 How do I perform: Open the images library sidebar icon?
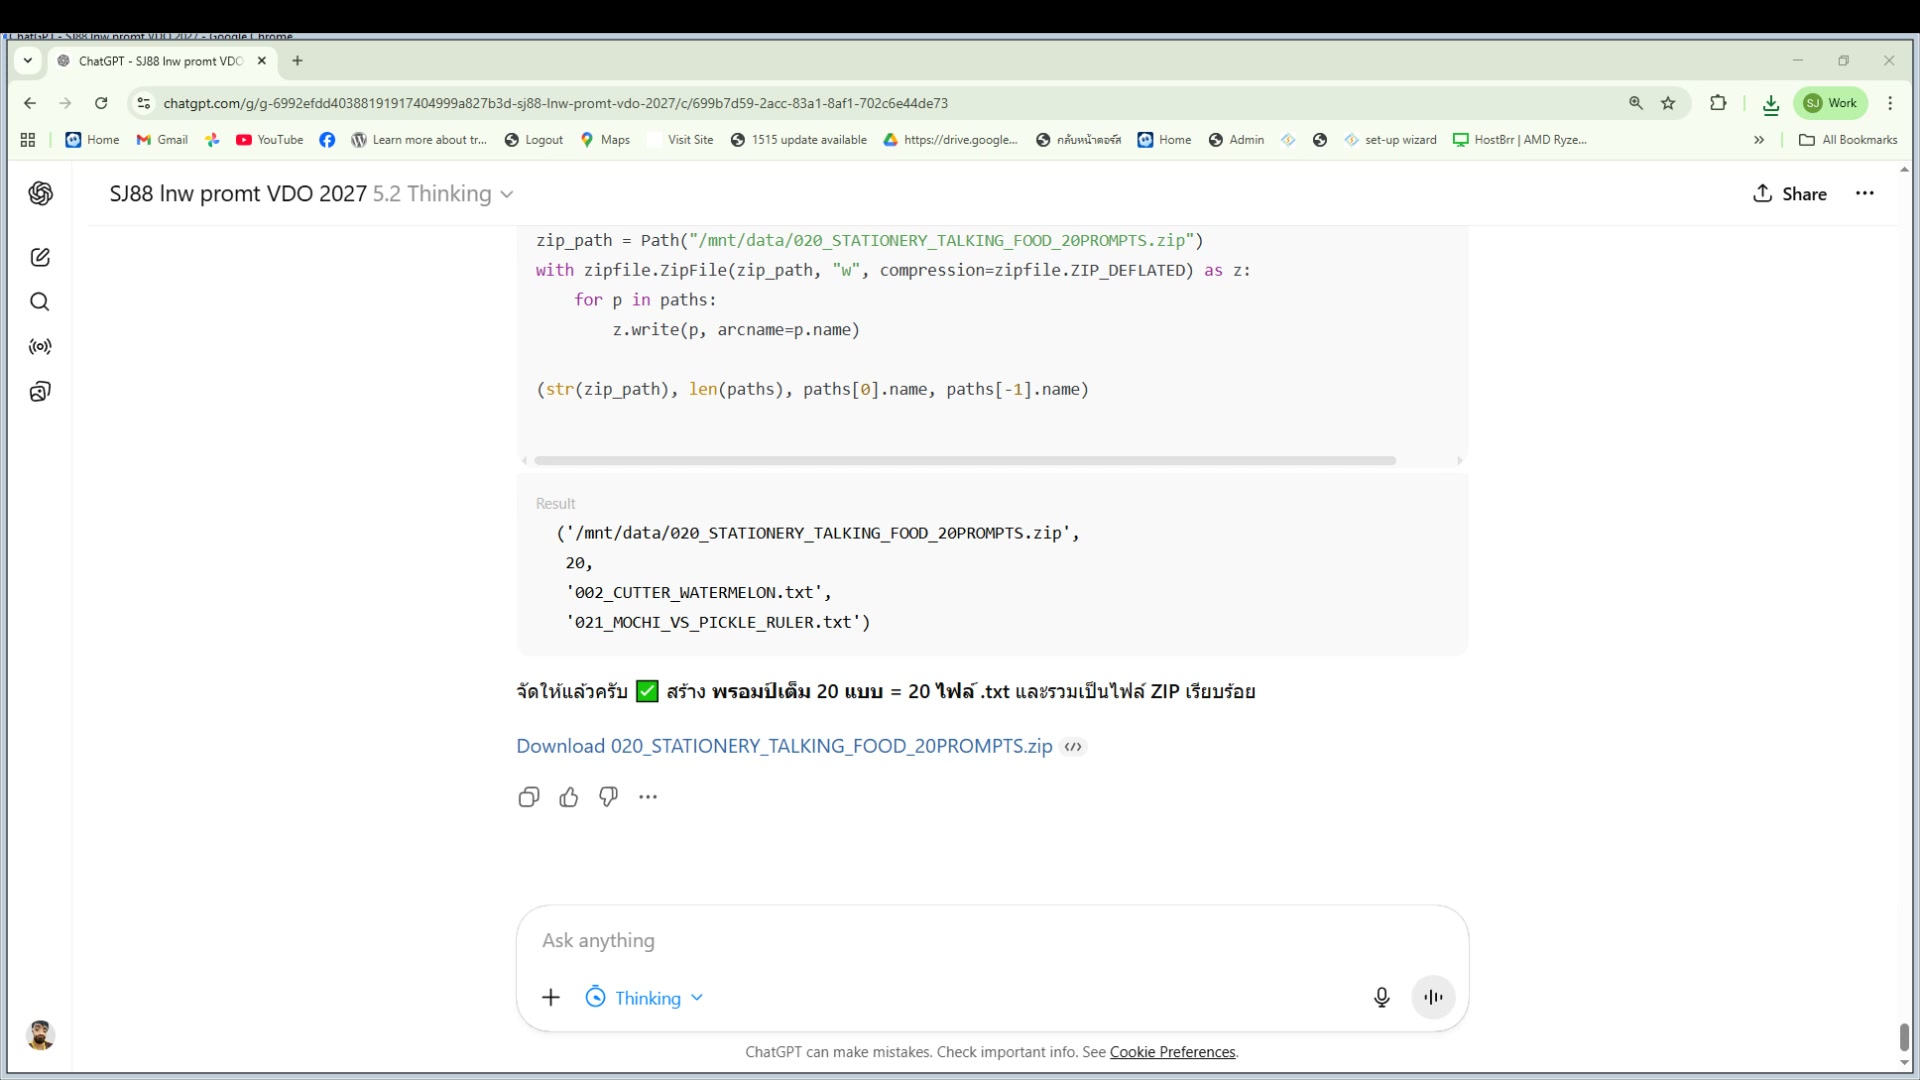[x=40, y=391]
